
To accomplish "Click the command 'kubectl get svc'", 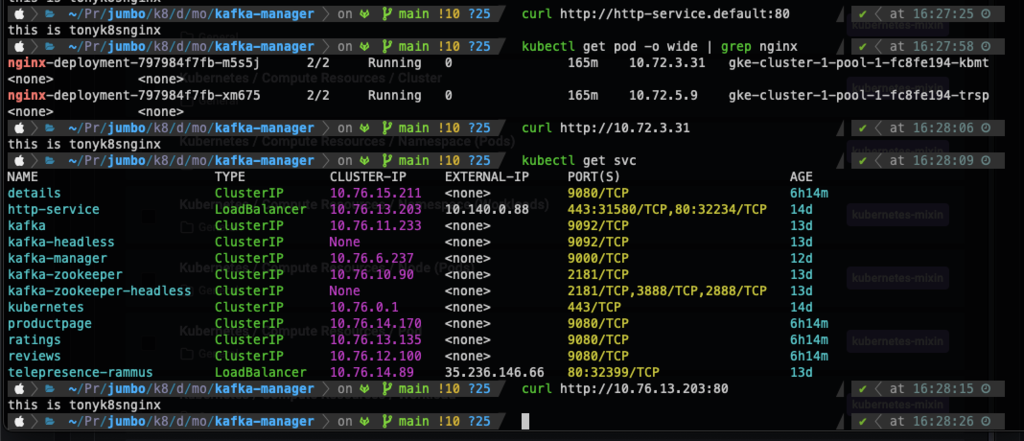I will pyautogui.click(x=579, y=160).
